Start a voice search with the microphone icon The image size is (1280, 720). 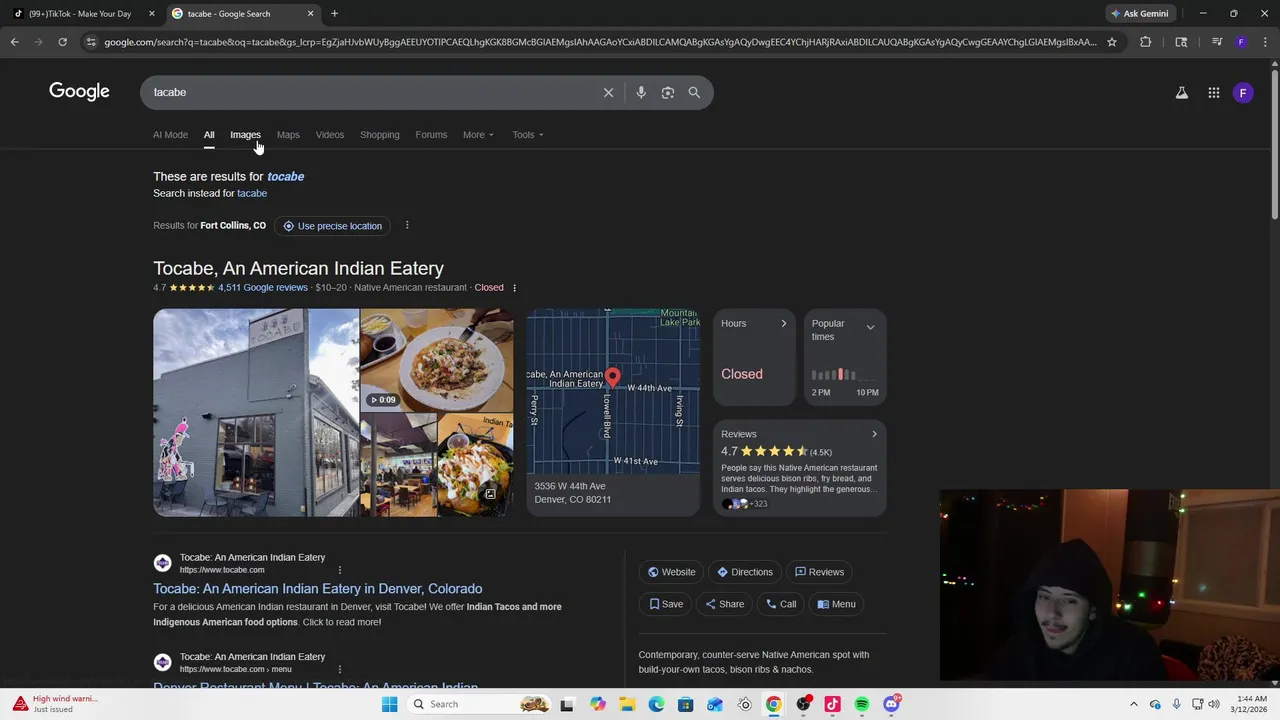641,92
